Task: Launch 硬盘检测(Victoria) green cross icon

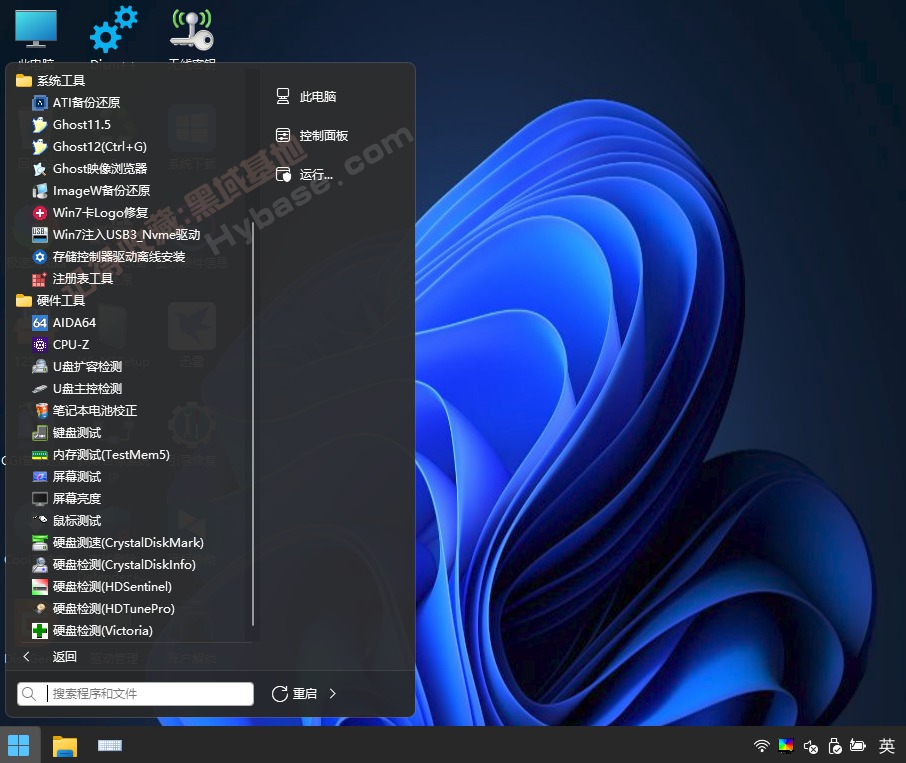Action: (x=39, y=631)
